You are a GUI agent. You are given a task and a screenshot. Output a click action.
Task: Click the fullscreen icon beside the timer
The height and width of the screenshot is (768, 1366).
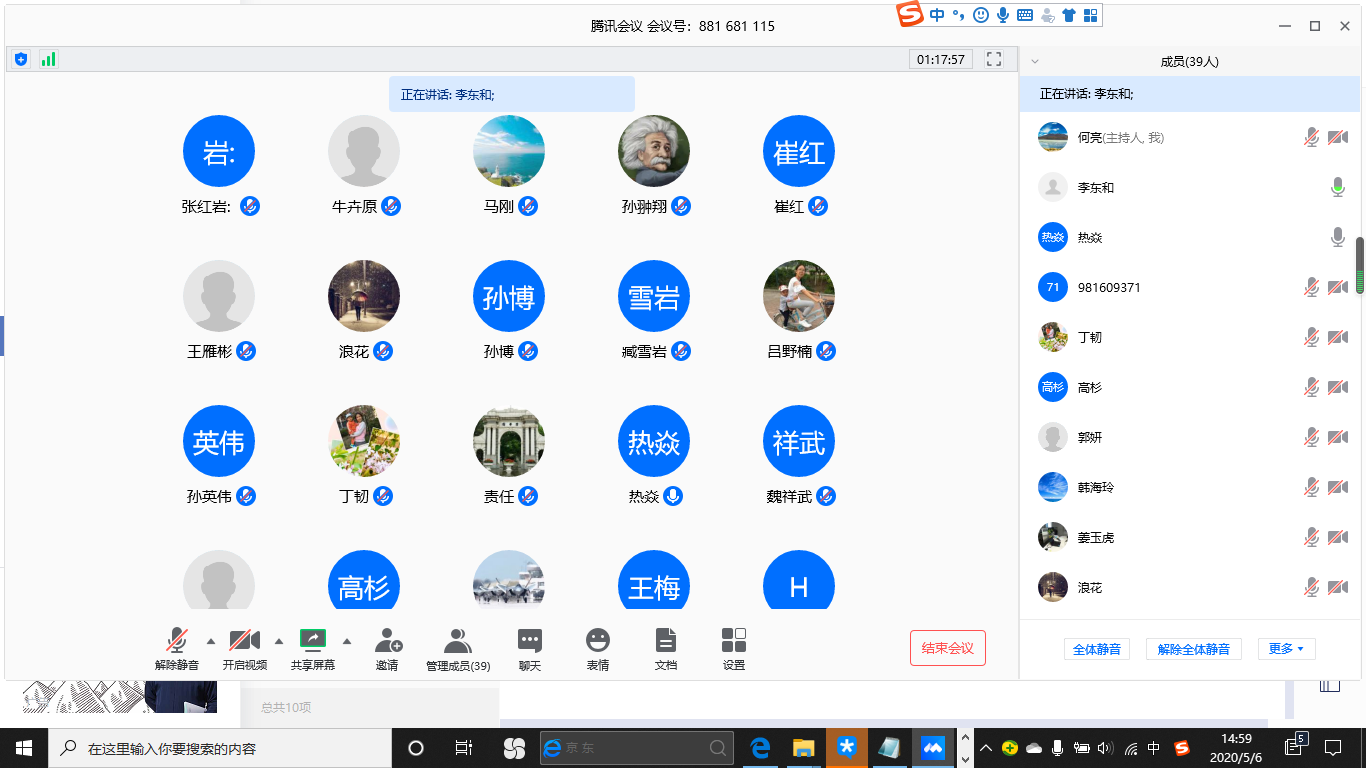994,59
